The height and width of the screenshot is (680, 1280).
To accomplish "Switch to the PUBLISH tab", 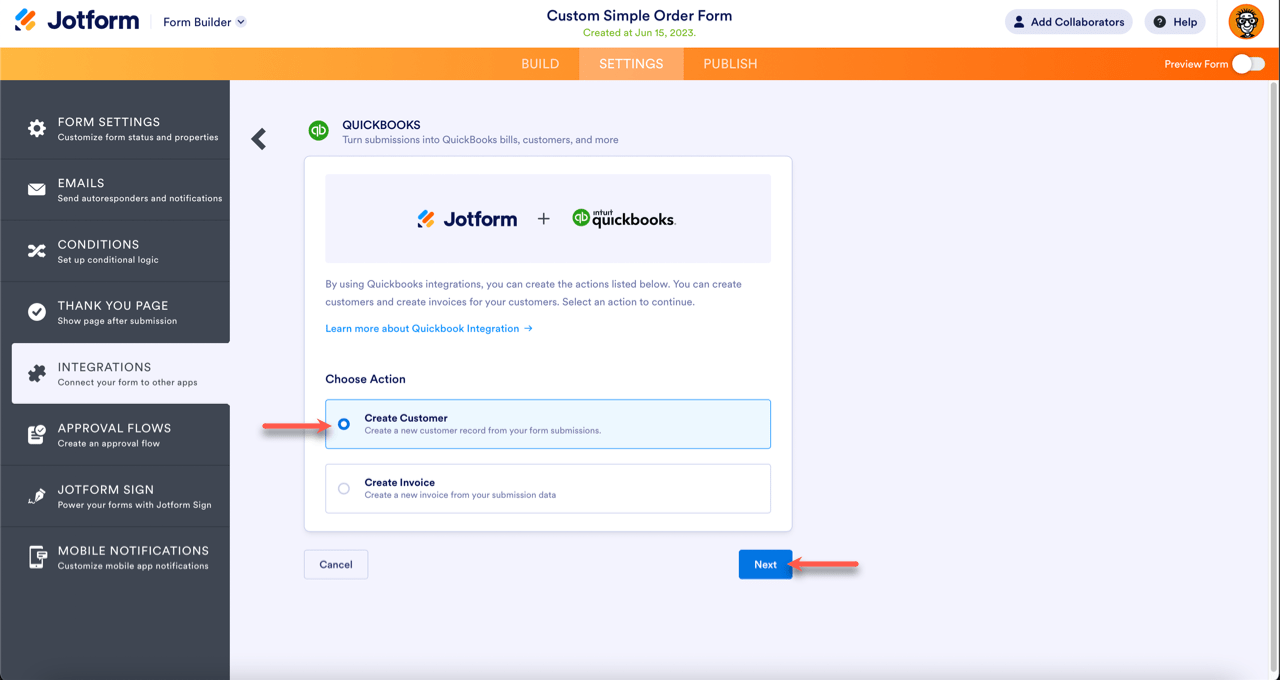I will pyautogui.click(x=730, y=64).
